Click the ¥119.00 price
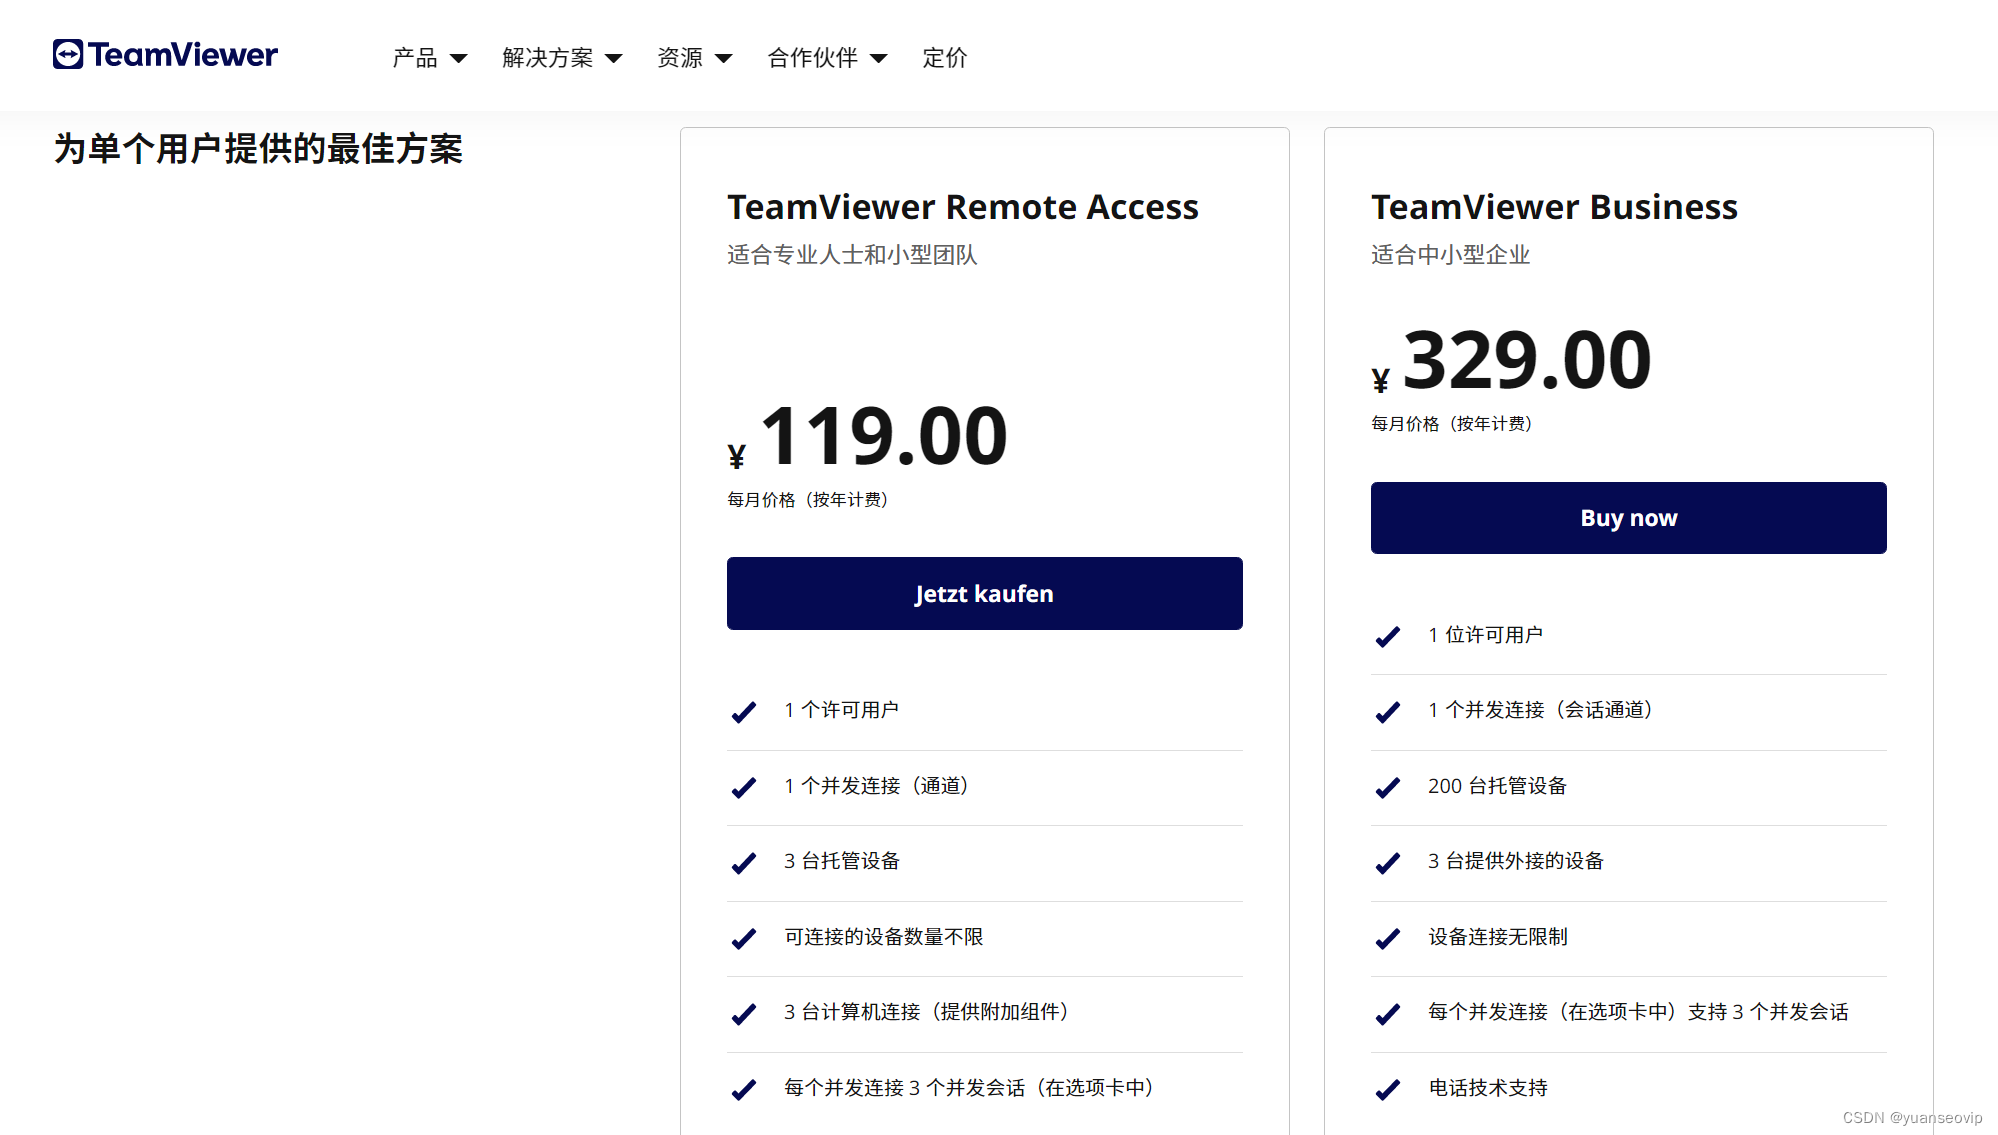 882,437
